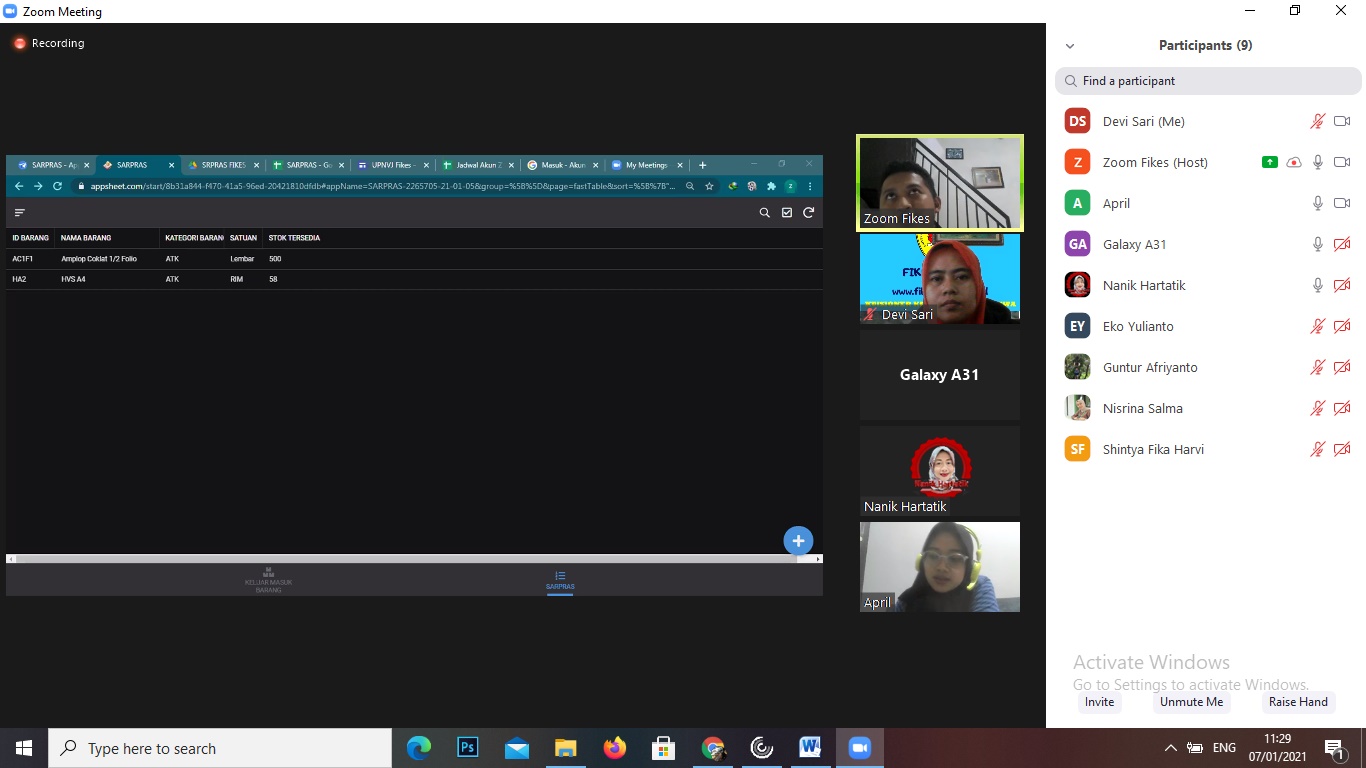
Task: Collapse the Participants panel chevron
Action: (1070, 46)
